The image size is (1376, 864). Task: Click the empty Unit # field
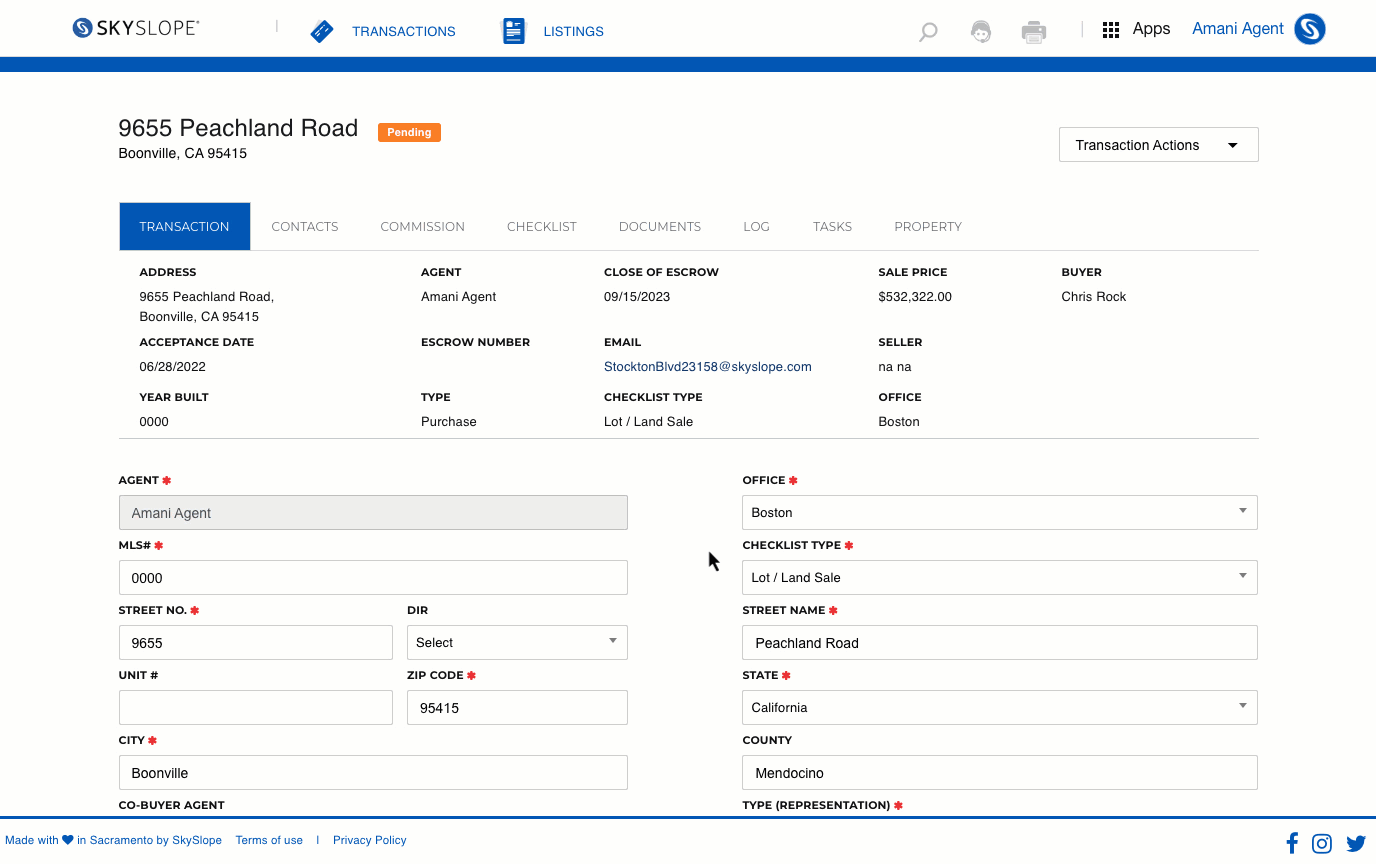pos(256,708)
